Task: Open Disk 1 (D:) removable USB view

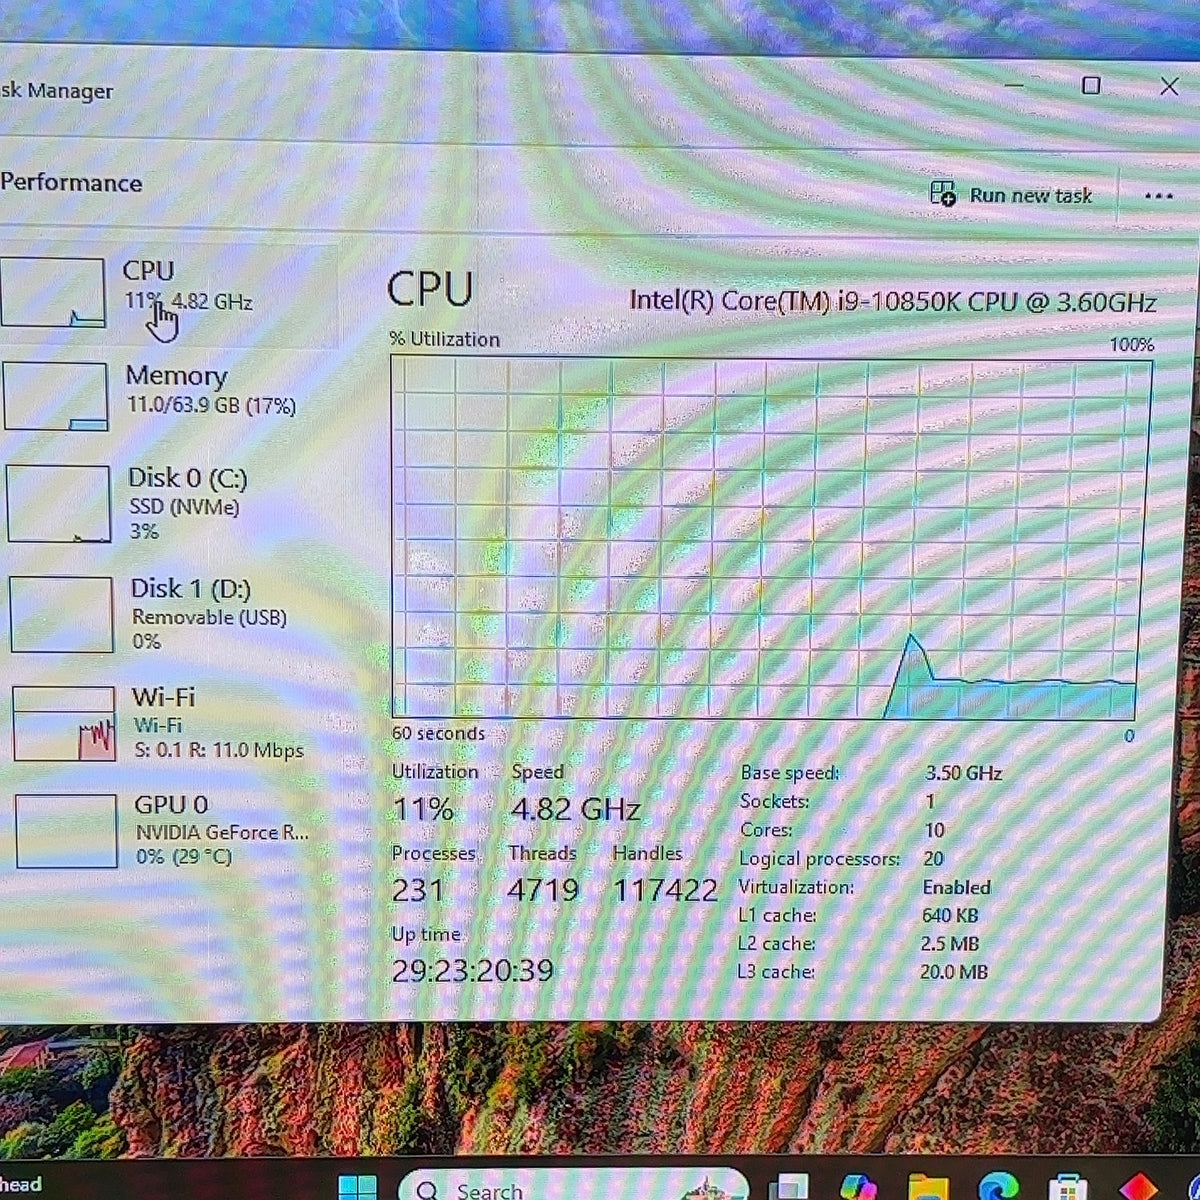Action: (172, 614)
